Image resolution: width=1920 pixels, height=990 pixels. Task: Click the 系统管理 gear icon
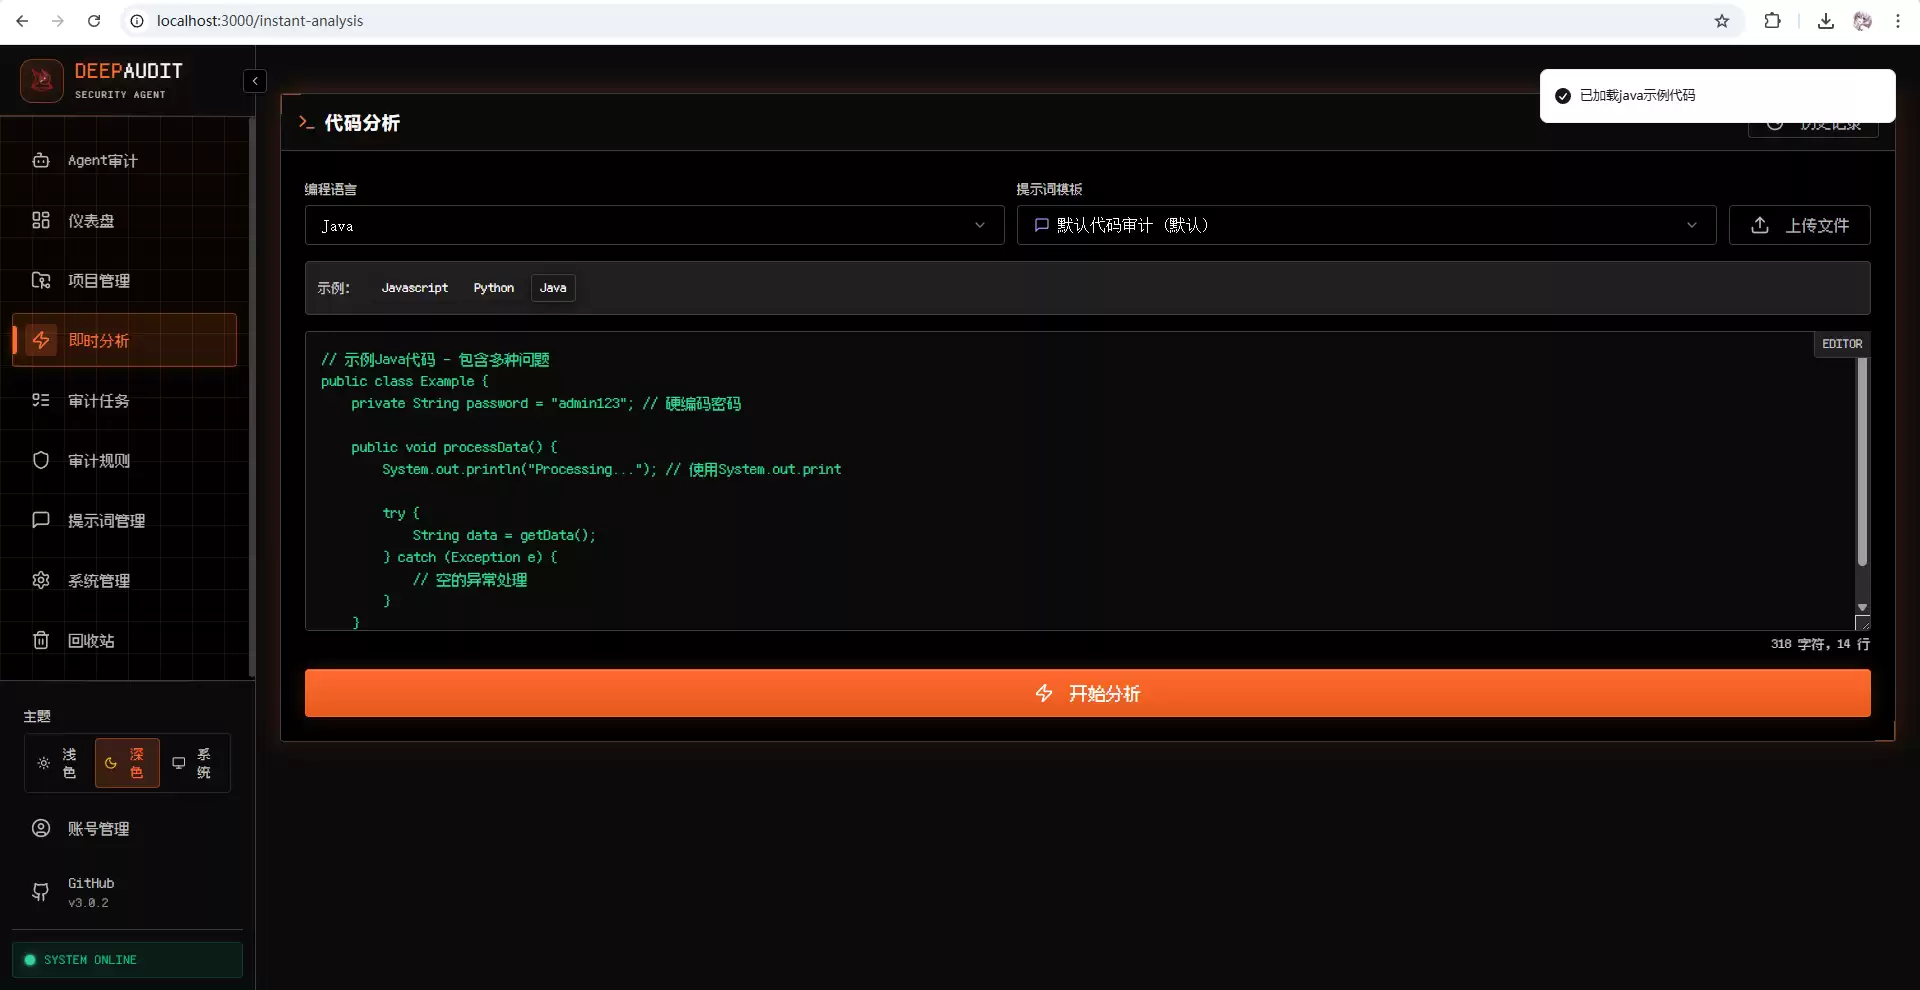[41, 580]
